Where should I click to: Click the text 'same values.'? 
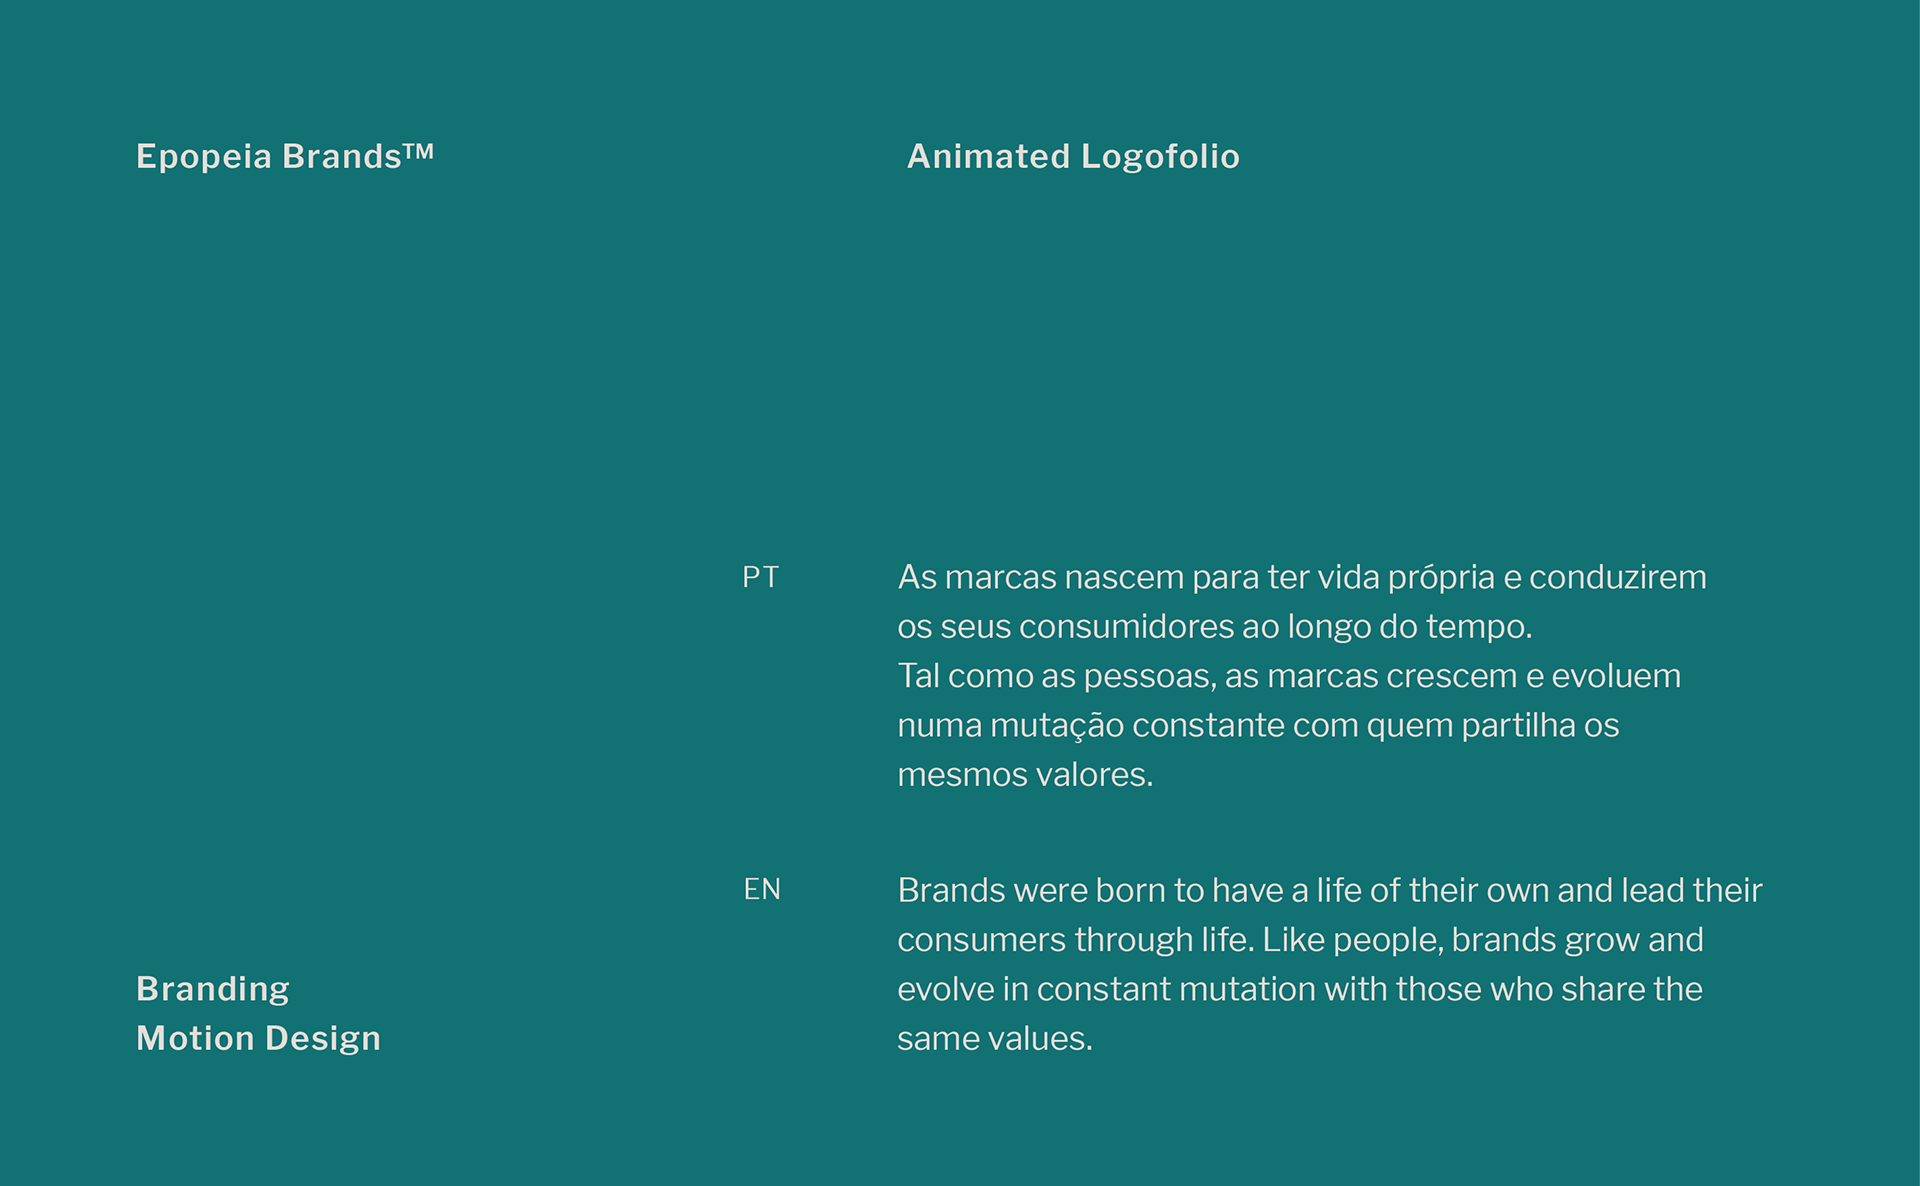995,1038
